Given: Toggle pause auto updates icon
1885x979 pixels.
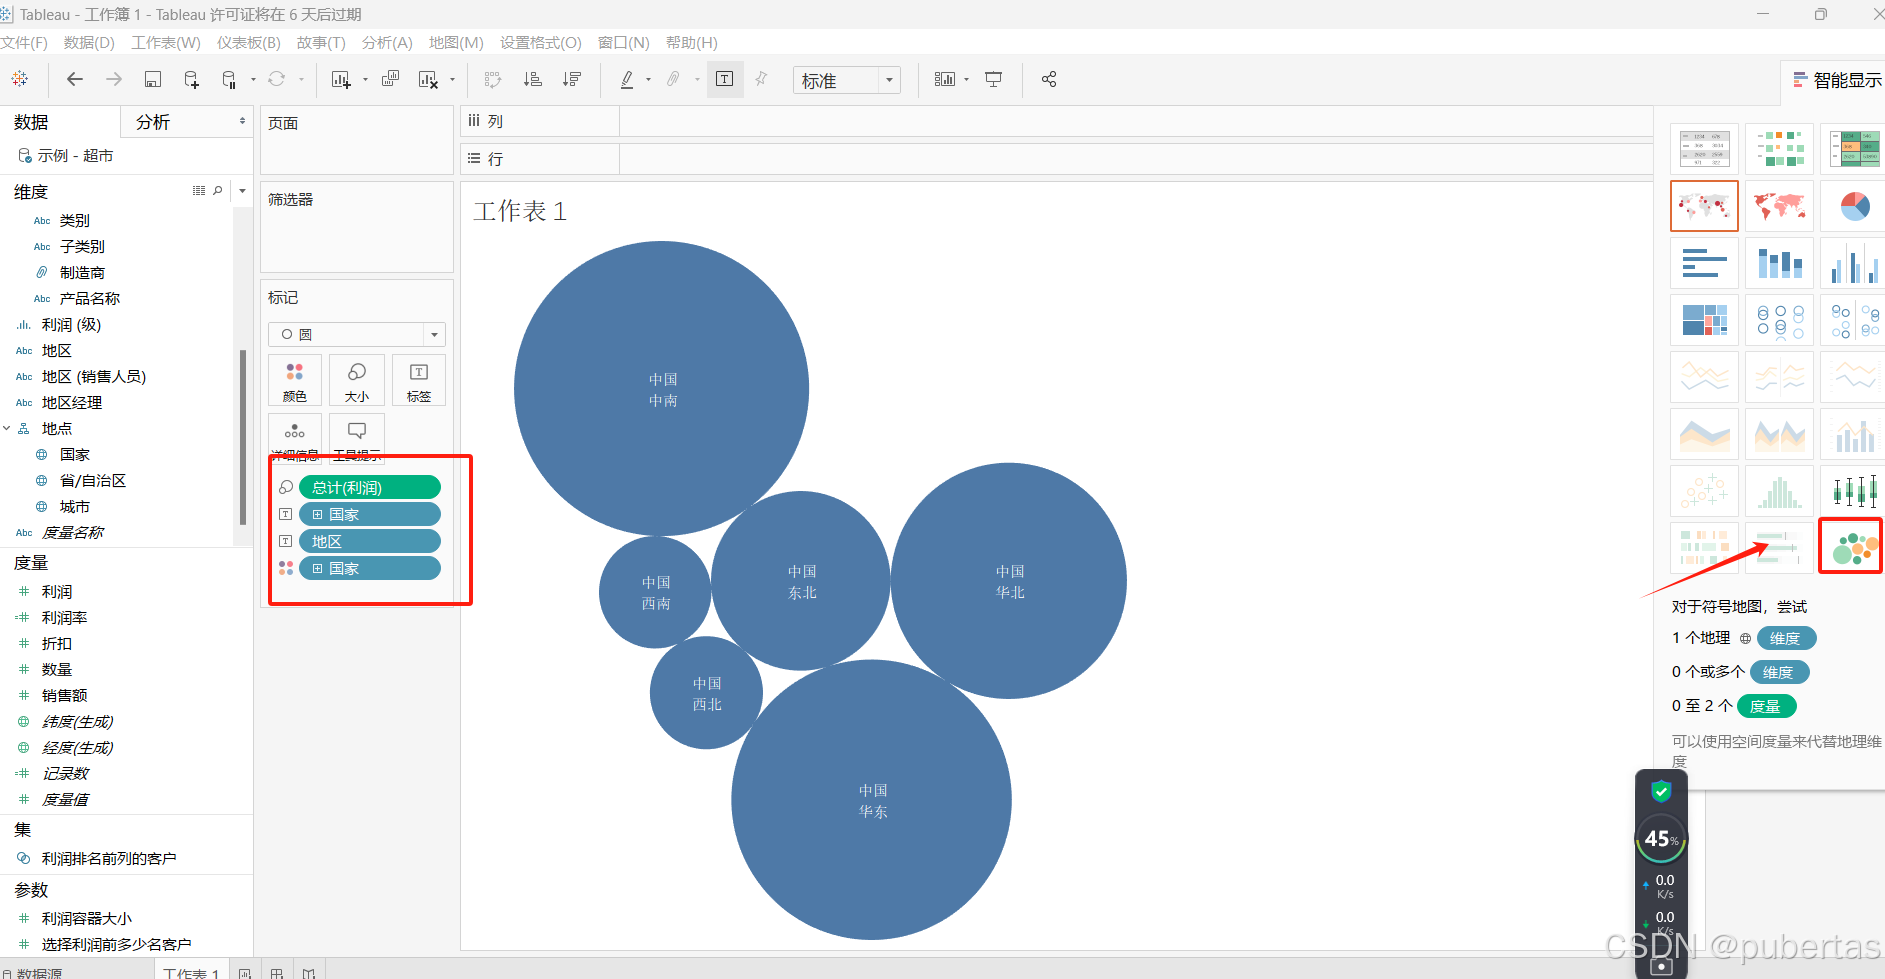Looking at the screenshot, I should pyautogui.click(x=229, y=80).
